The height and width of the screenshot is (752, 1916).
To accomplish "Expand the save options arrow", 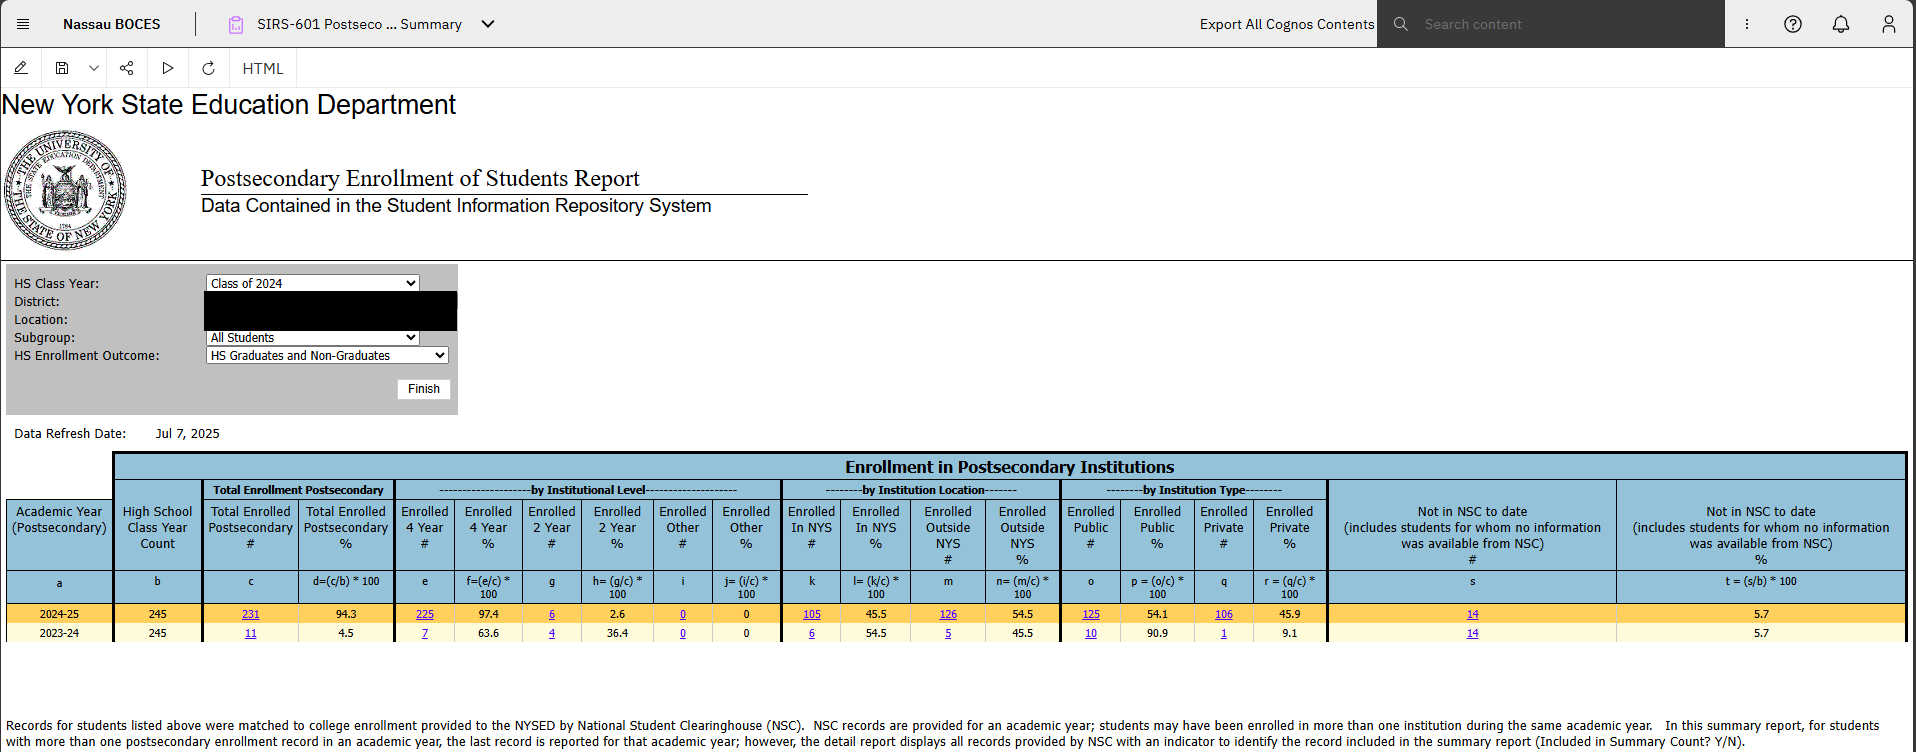I will (x=93, y=68).
